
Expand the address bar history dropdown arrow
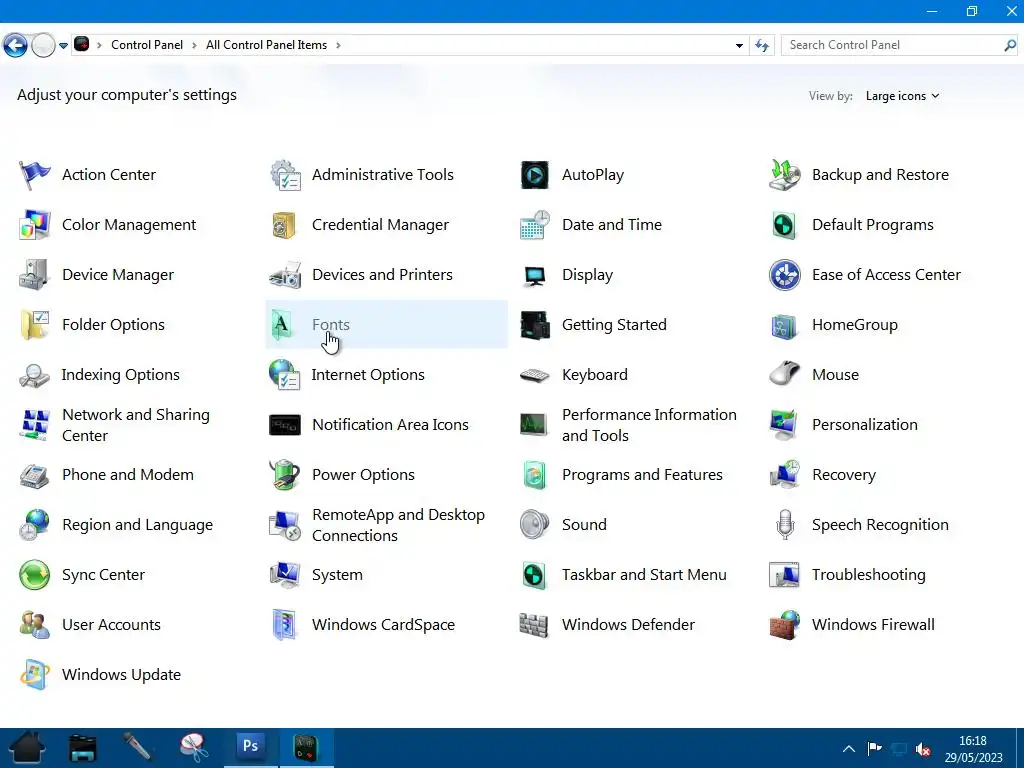click(739, 45)
